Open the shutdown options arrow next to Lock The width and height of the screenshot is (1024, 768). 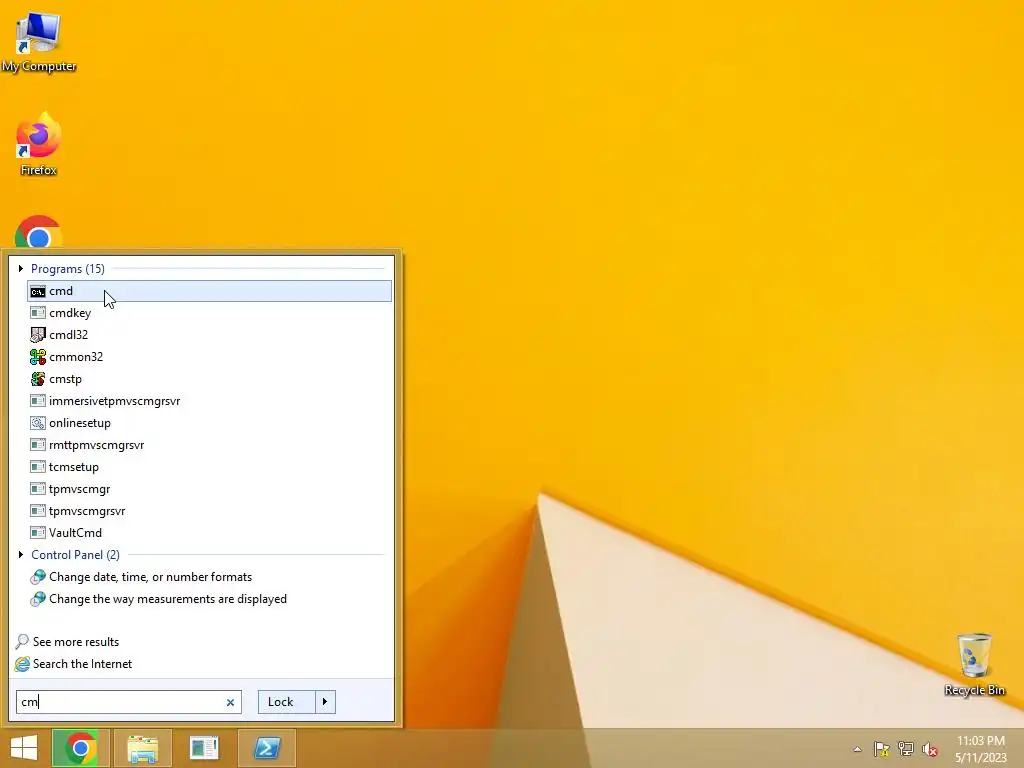[x=325, y=702]
